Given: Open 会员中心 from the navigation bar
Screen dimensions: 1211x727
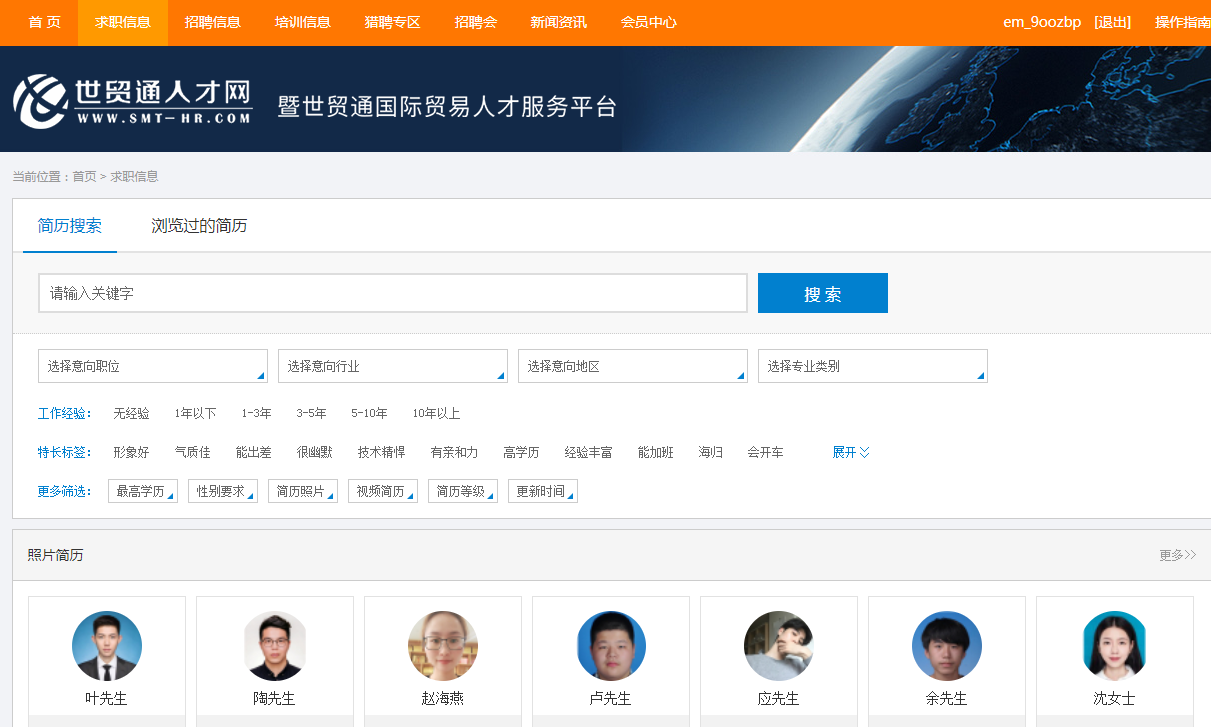Looking at the screenshot, I should tap(649, 22).
